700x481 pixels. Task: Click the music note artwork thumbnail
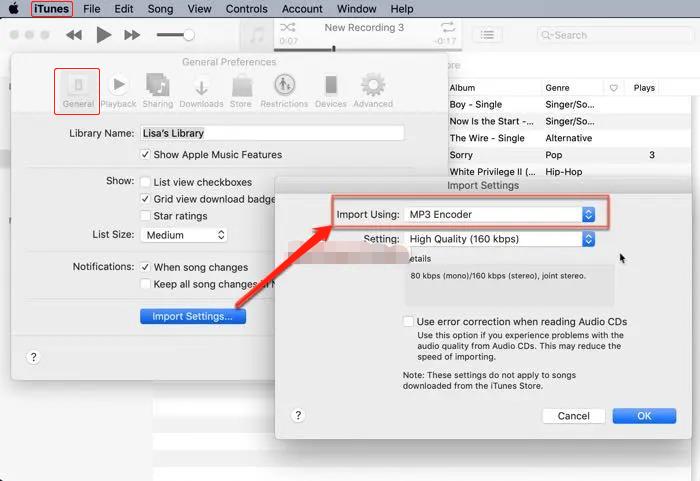point(257,35)
